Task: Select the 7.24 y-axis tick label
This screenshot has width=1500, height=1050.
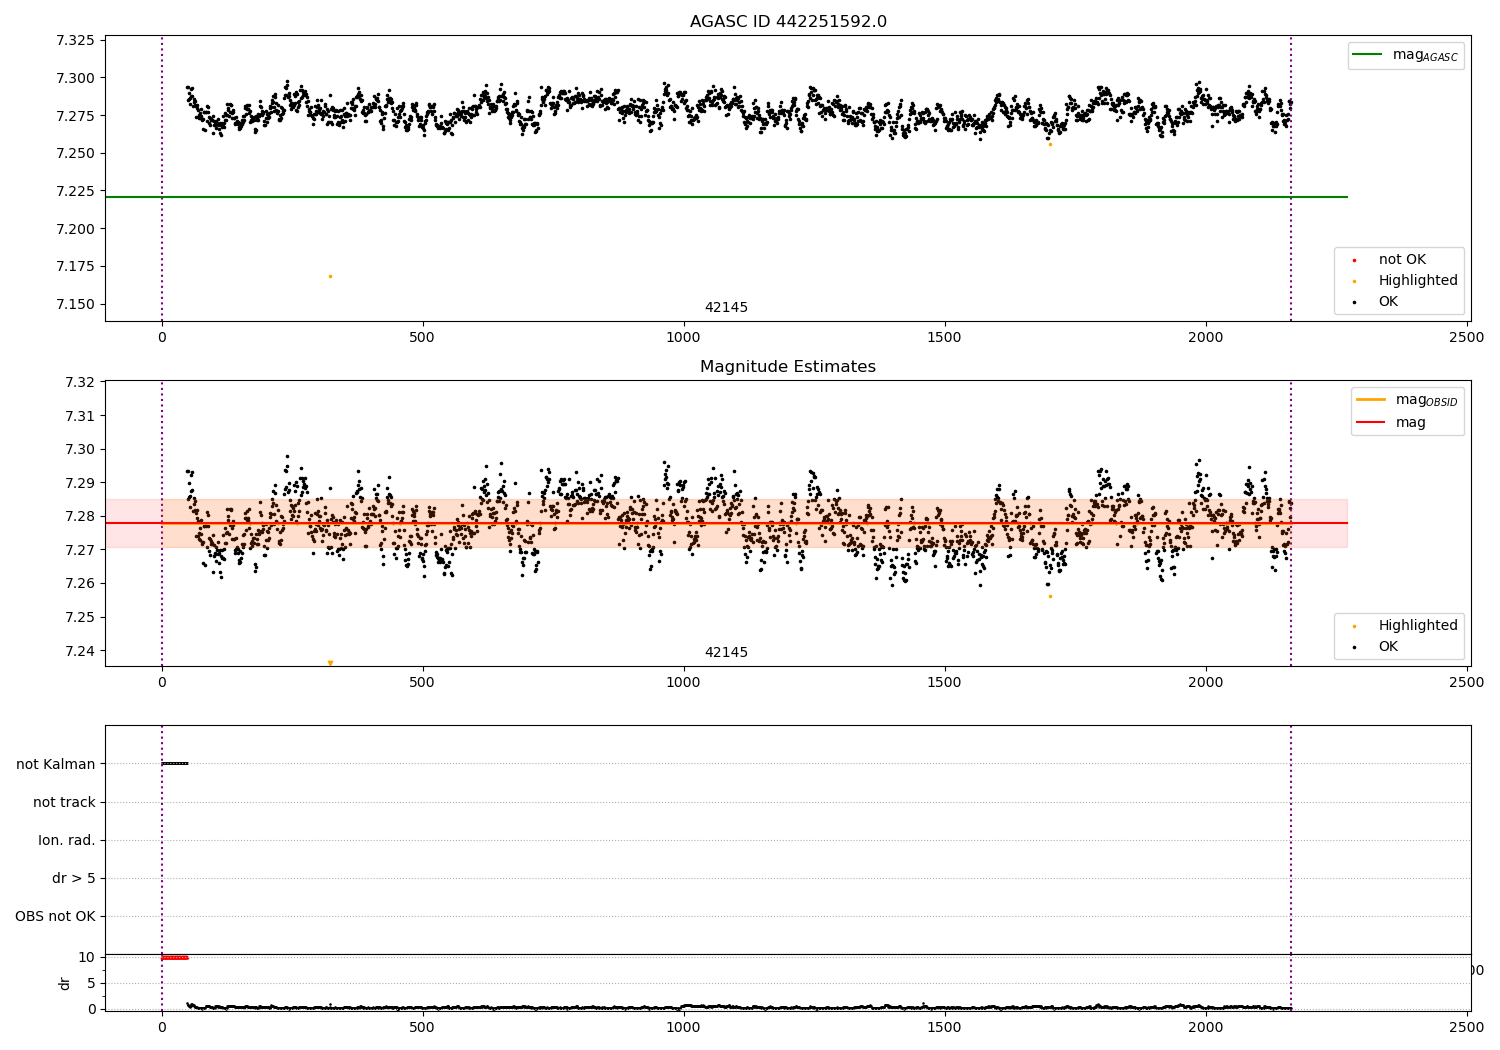Action: (x=80, y=651)
